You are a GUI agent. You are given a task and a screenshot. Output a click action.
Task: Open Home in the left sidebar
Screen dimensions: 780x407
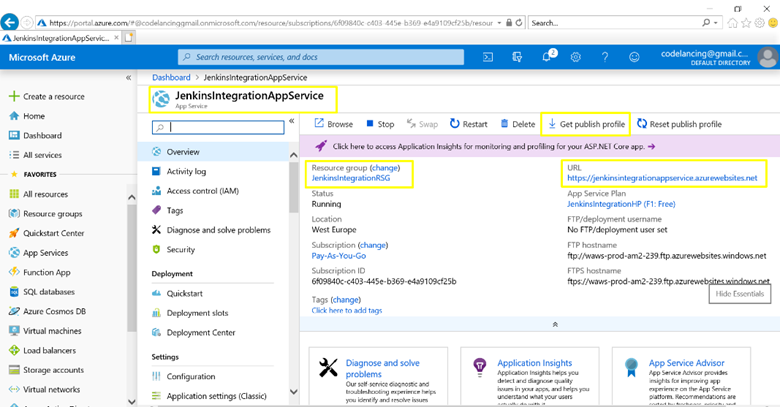27,116
